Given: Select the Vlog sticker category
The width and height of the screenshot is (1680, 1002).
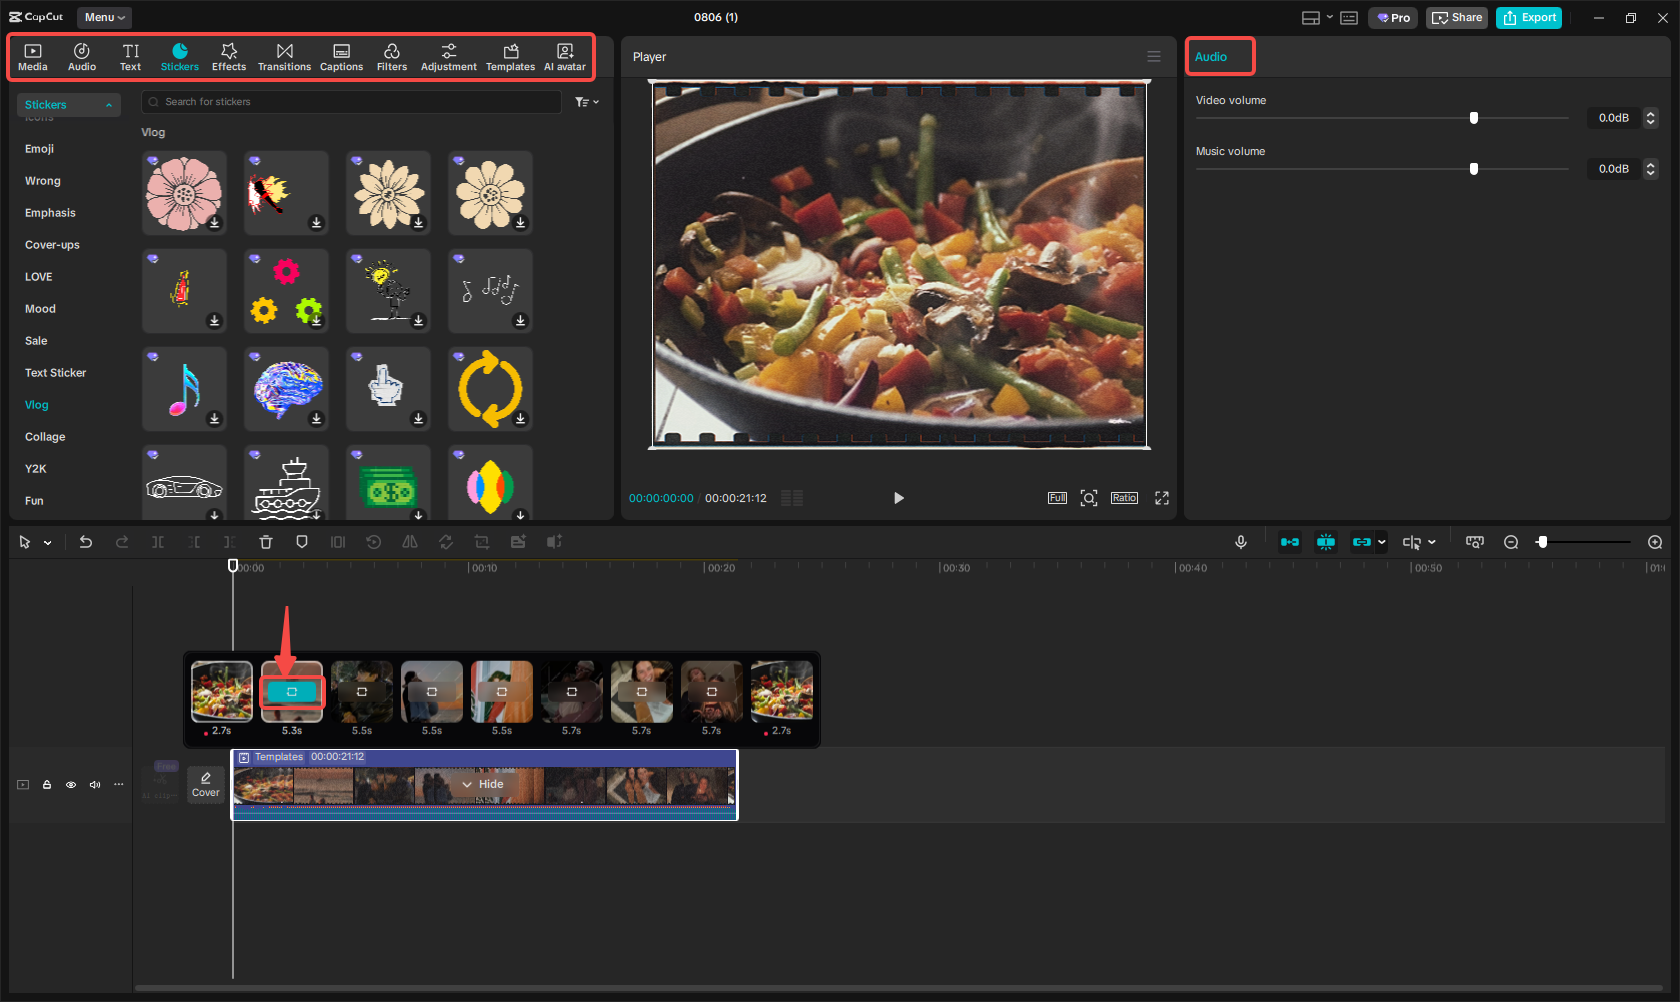Looking at the screenshot, I should 36,404.
